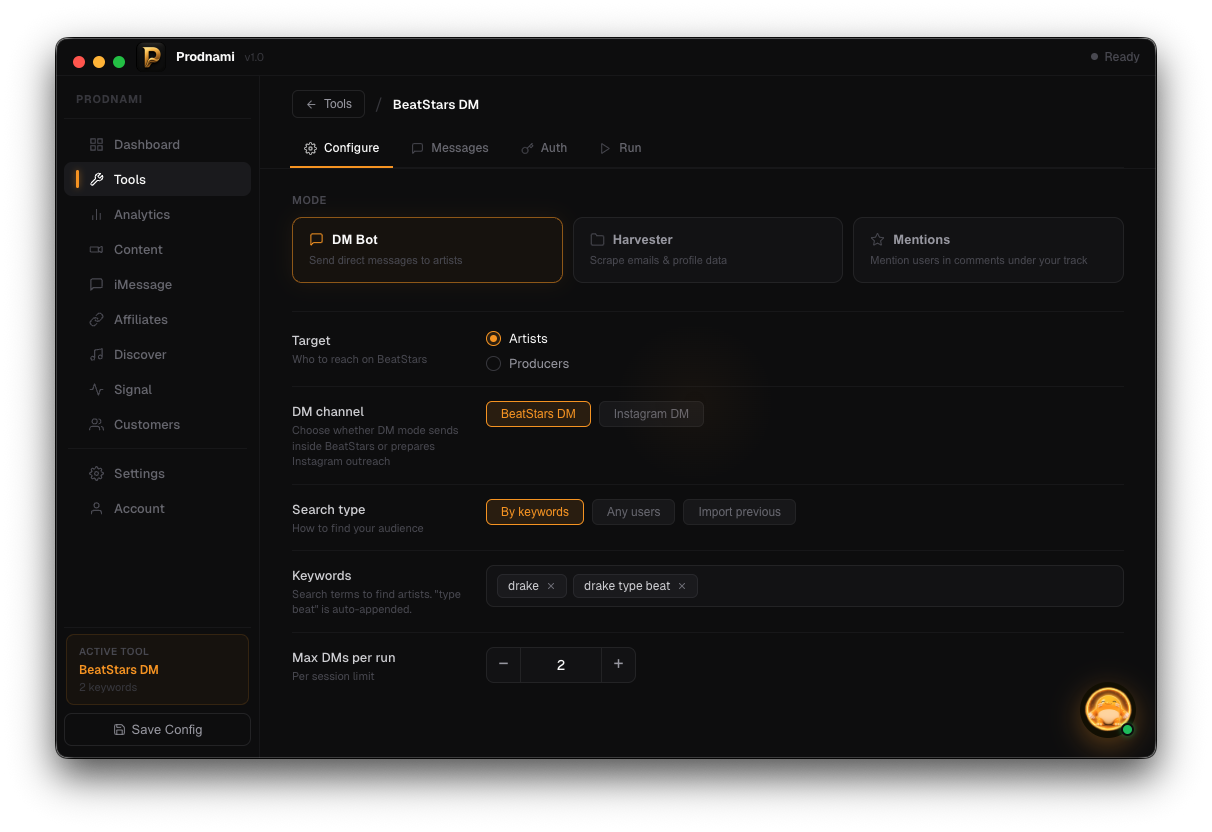Open the Account sidebar item
Viewport: 1212px width, 832px height.
(x=157, y=509)
